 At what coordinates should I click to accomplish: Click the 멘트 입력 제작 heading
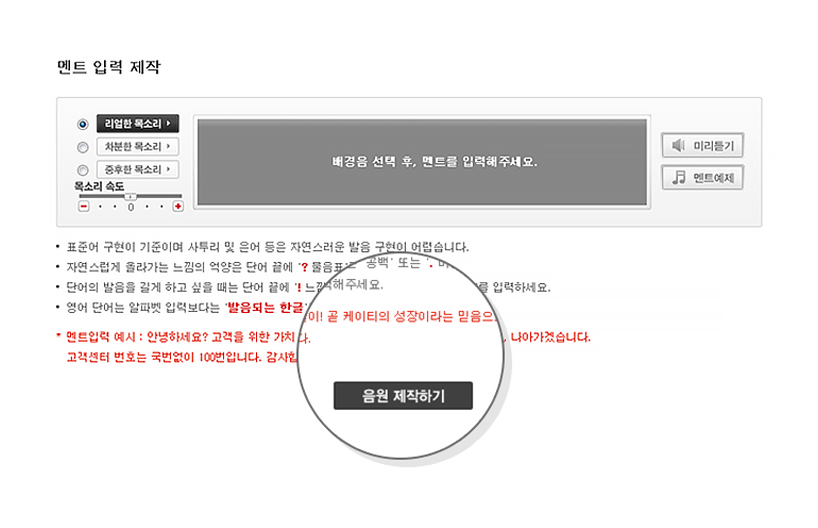coord(109,67)
